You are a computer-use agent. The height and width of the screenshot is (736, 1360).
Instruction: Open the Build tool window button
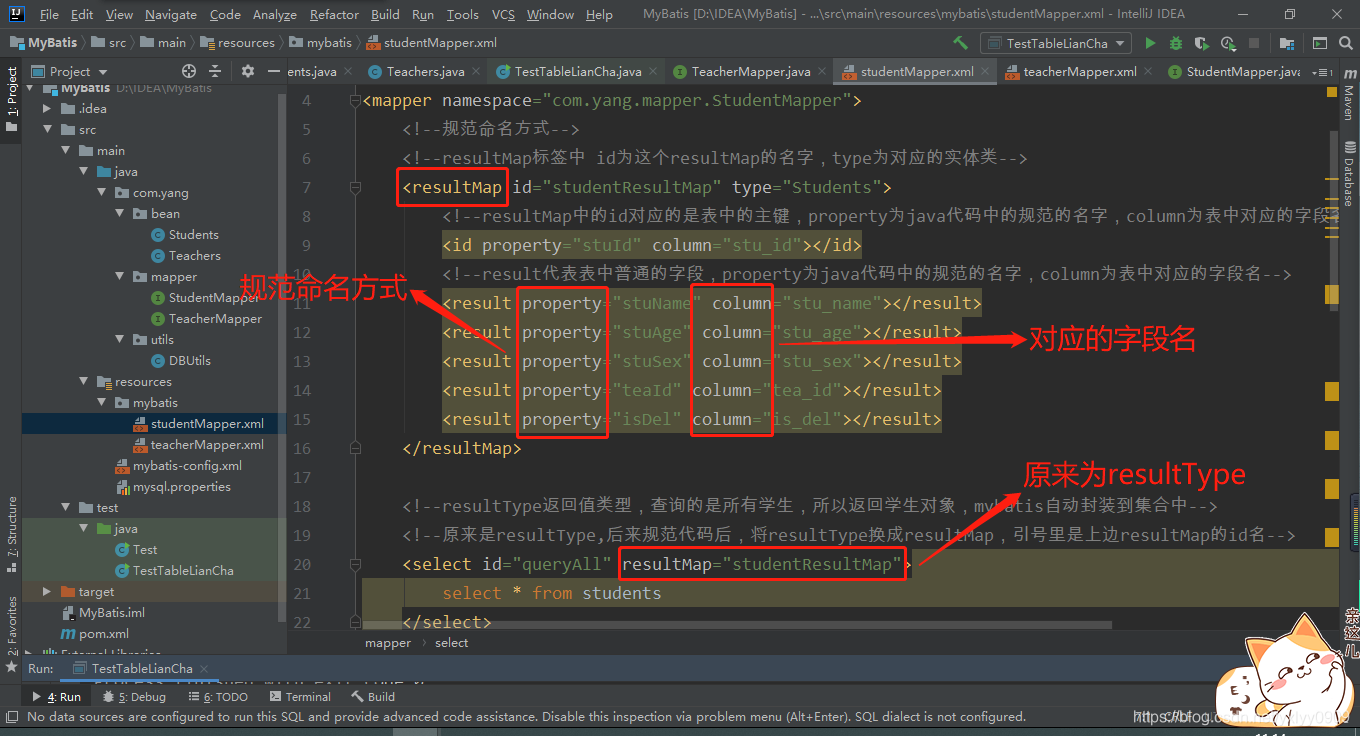(374, 697)
